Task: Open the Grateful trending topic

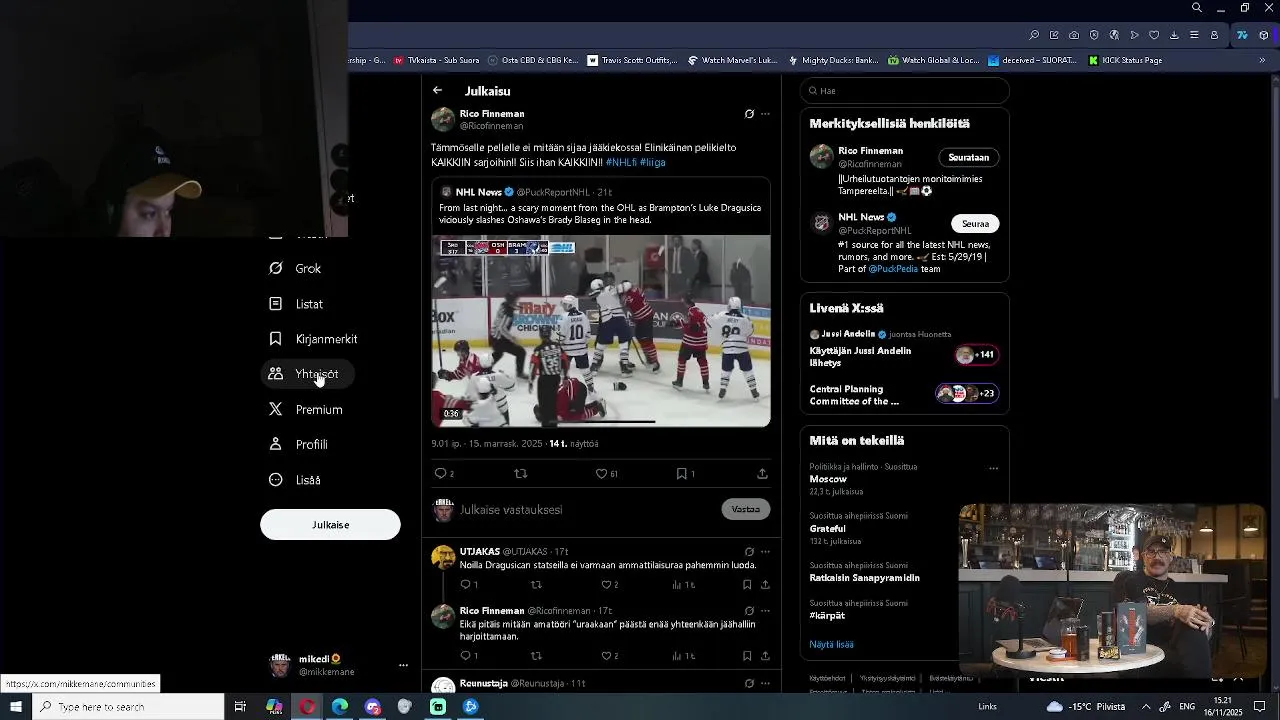Action: (827, 528)
